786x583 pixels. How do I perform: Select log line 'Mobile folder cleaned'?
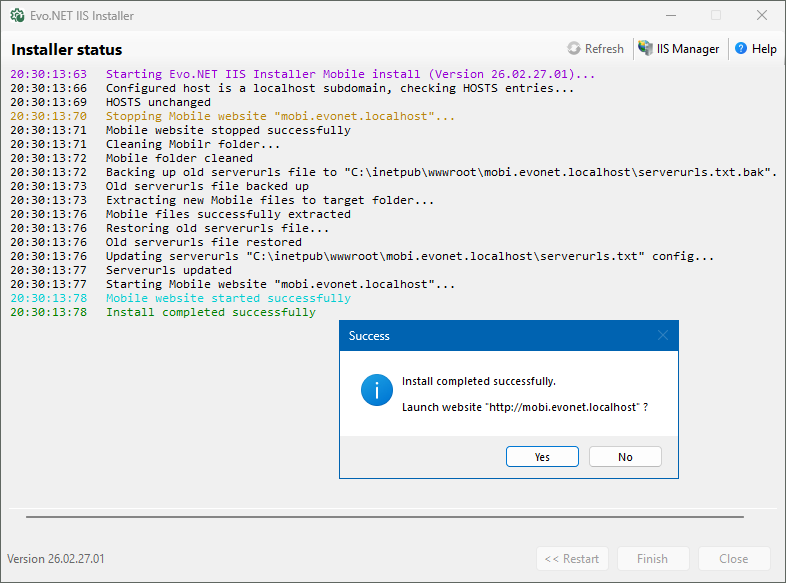coord(179,158)
